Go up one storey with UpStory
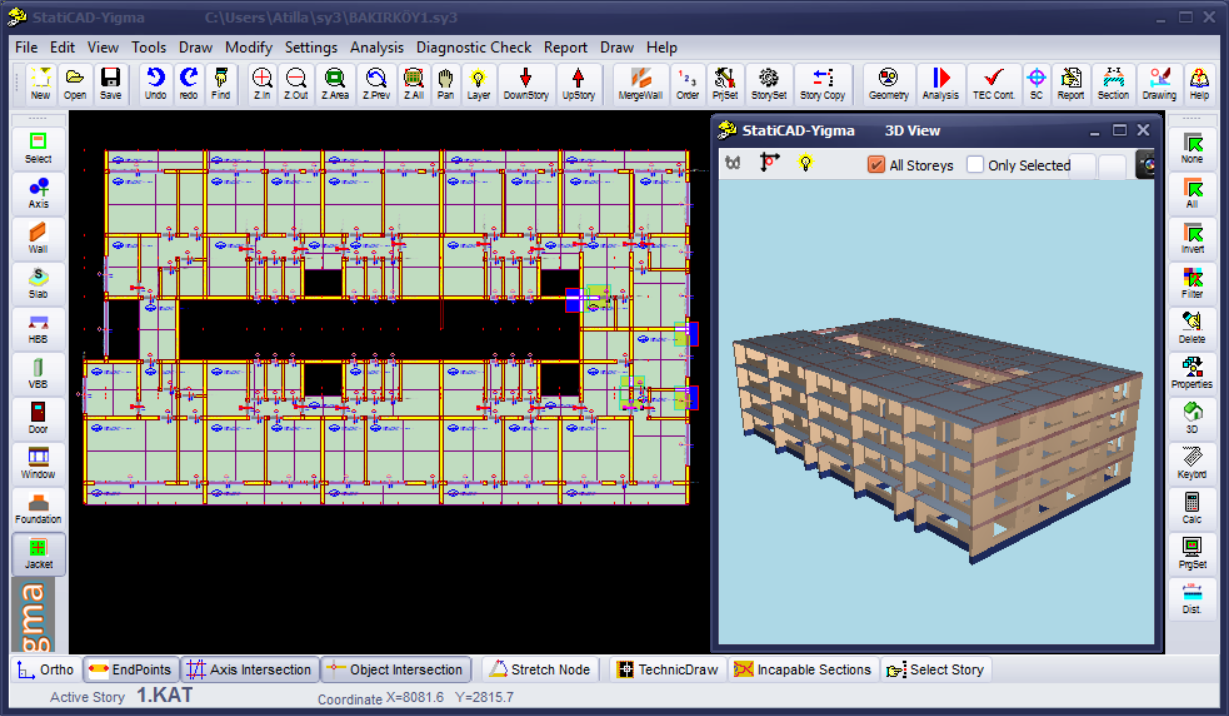The height and width of the screenshot is (716, 1229). (x=578, y=84)
